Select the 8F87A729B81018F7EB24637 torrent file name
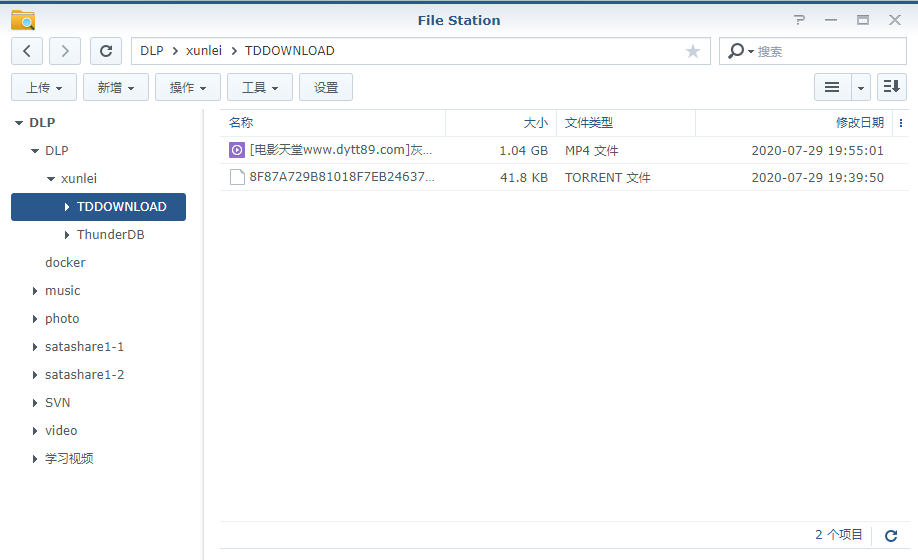 [342, 177]
